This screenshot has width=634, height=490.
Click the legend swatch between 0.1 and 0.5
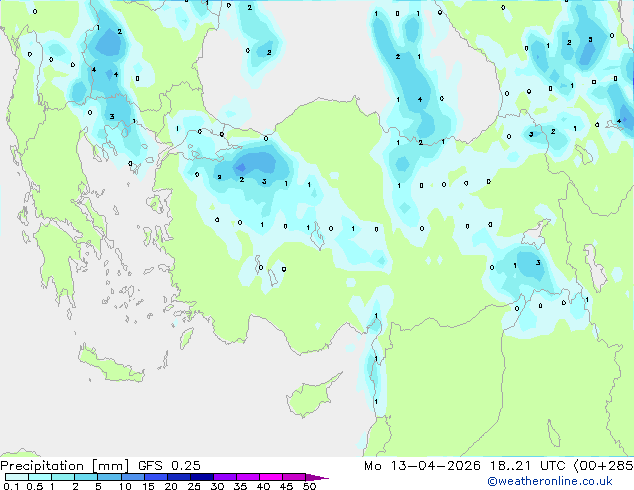point(17,477)
